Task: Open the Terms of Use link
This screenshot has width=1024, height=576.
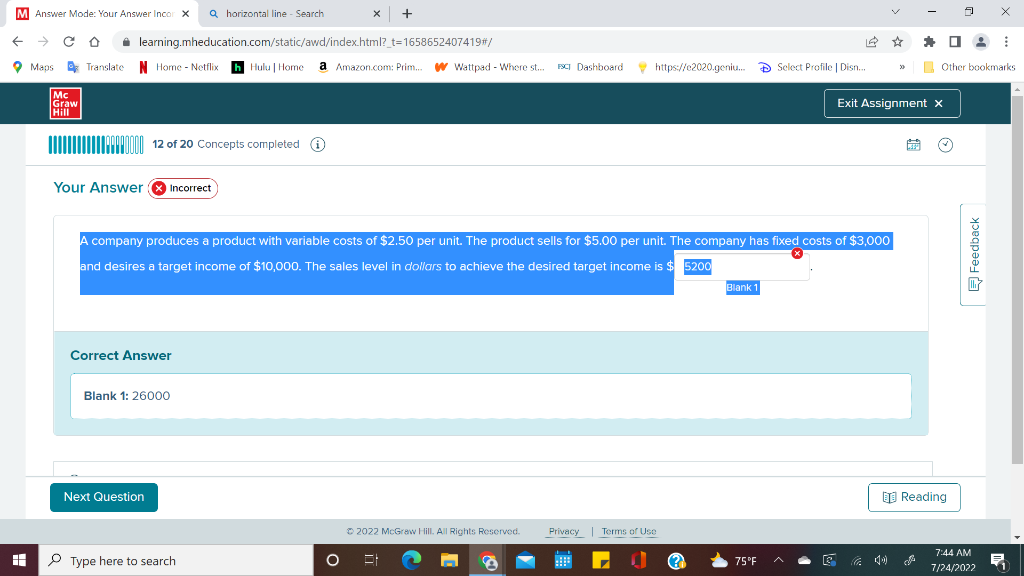Action: click(x=626, y=531)
